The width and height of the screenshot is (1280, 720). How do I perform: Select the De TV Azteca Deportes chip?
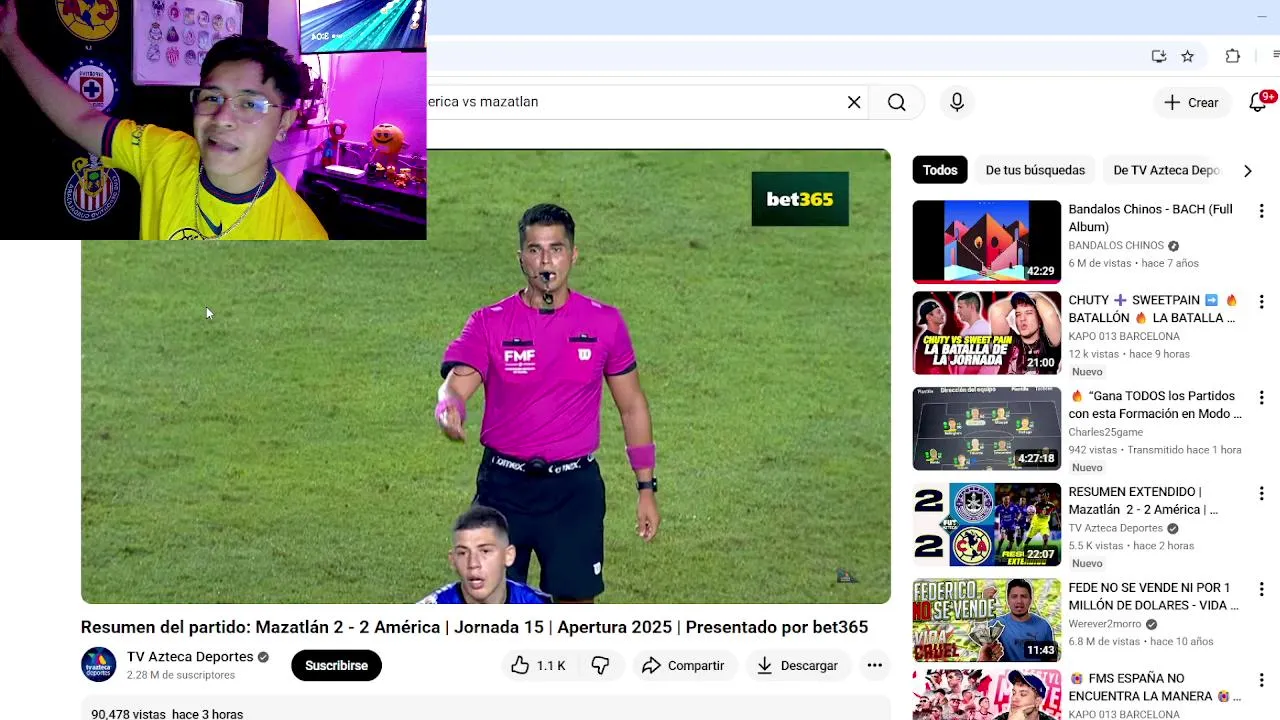(x=1166, y=170)
